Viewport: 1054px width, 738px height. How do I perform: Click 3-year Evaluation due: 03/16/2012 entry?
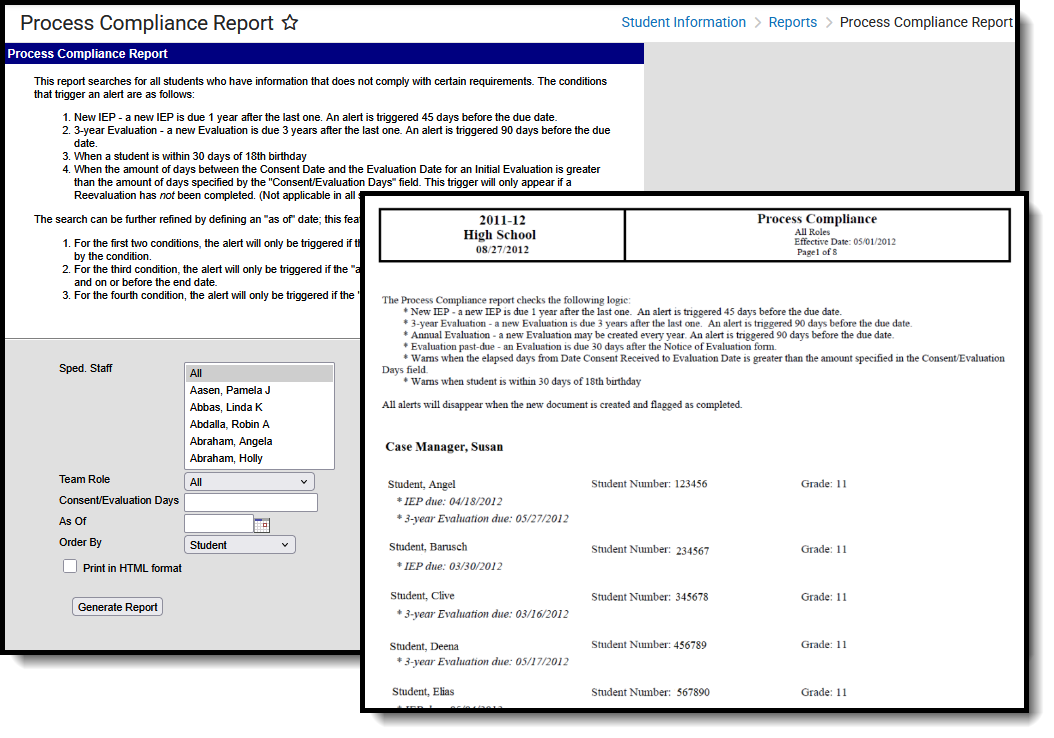pyautogui.click(x=483, y=614)
